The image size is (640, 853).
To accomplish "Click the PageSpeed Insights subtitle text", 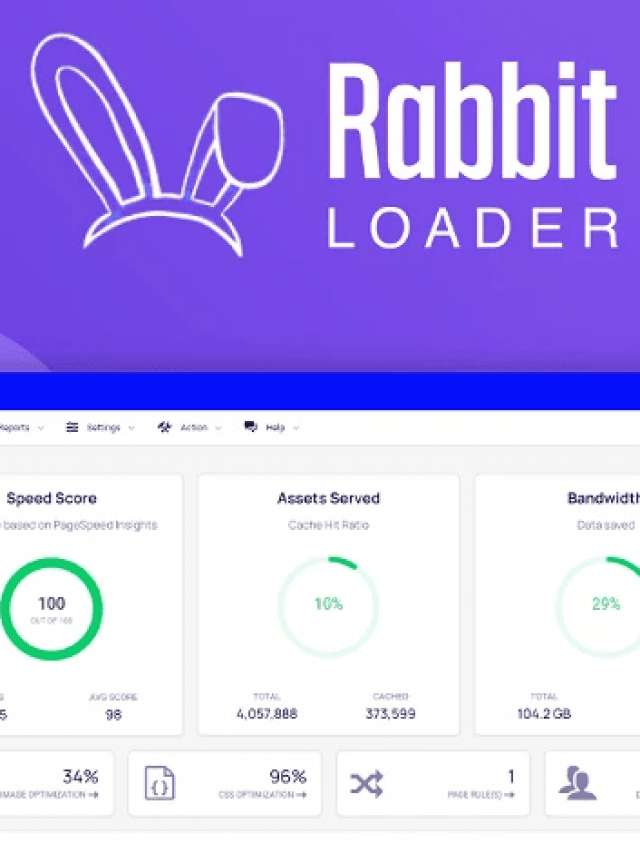I will (x=79, y=525).
